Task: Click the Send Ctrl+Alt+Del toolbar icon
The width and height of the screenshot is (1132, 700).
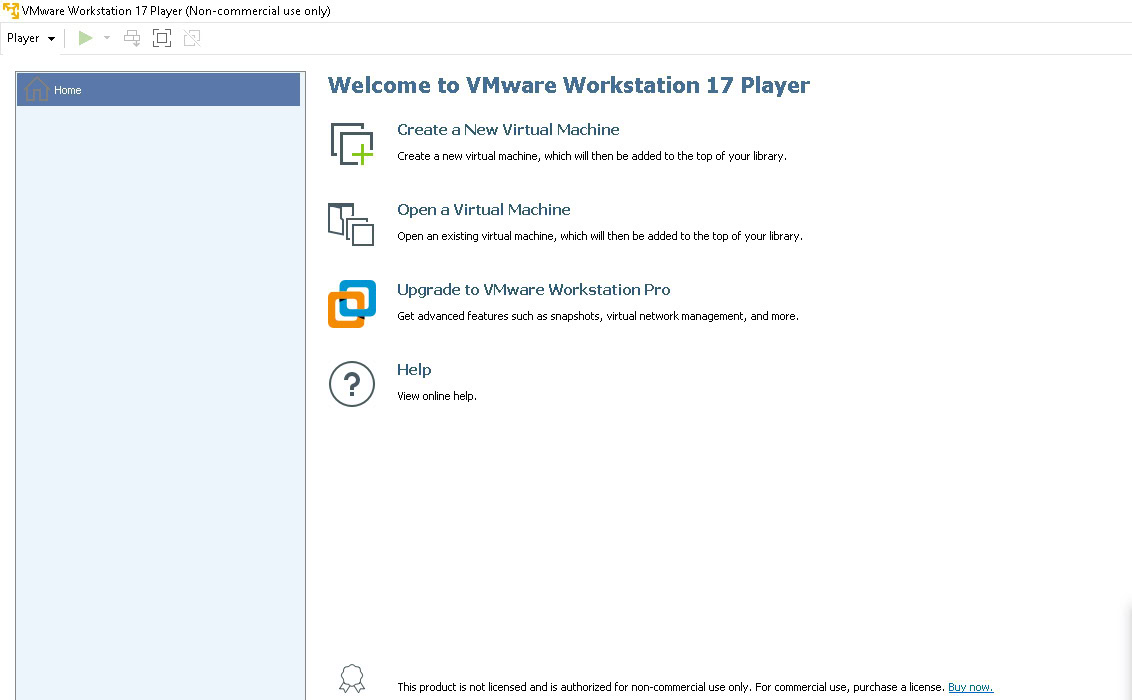Action: pyautogui.click(x=132, y=38)
